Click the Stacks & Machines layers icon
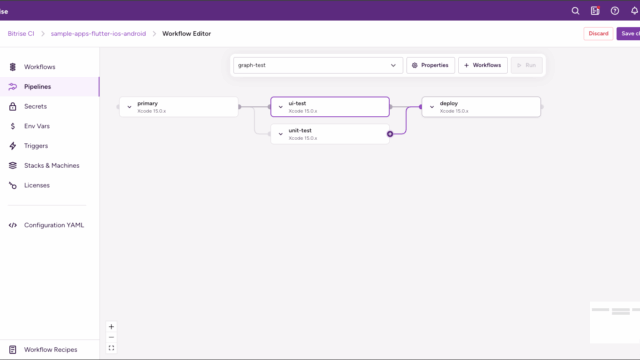The image size is (640, 360). coord(13,165)
